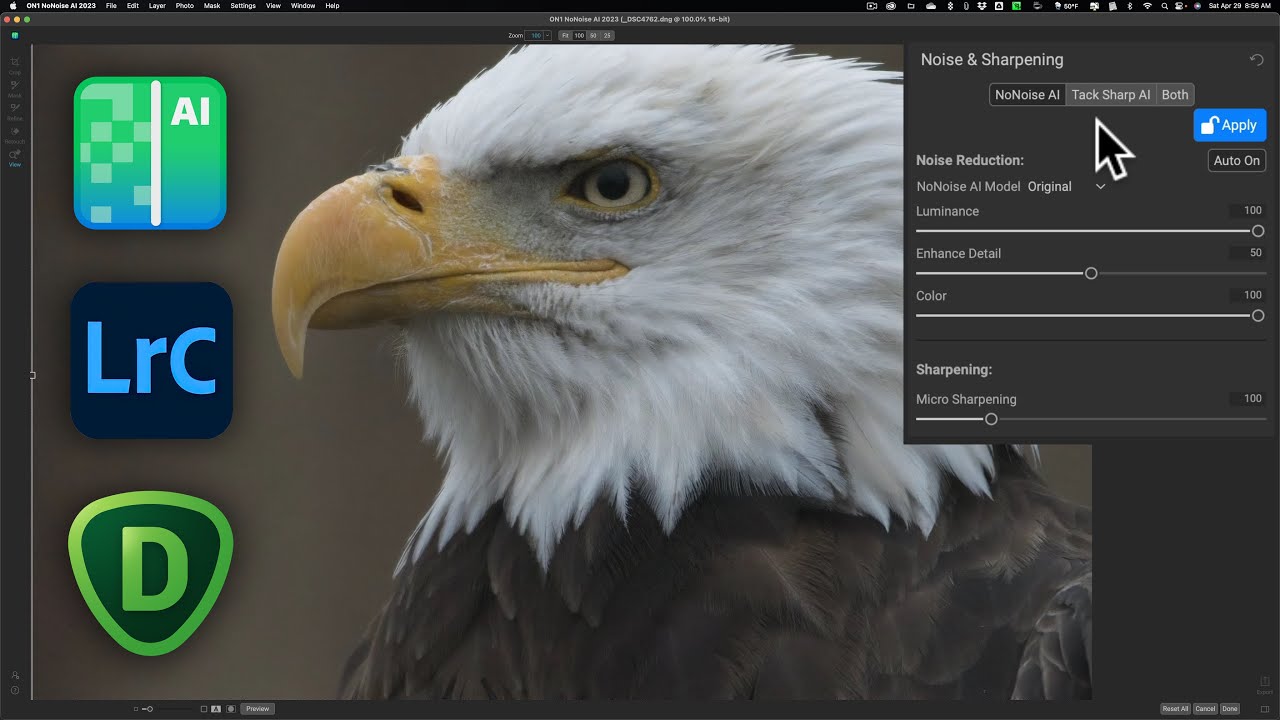Select the Retouch tool in left toolbar
Viewport: 1280px width, 720px height.
point(15,134)
